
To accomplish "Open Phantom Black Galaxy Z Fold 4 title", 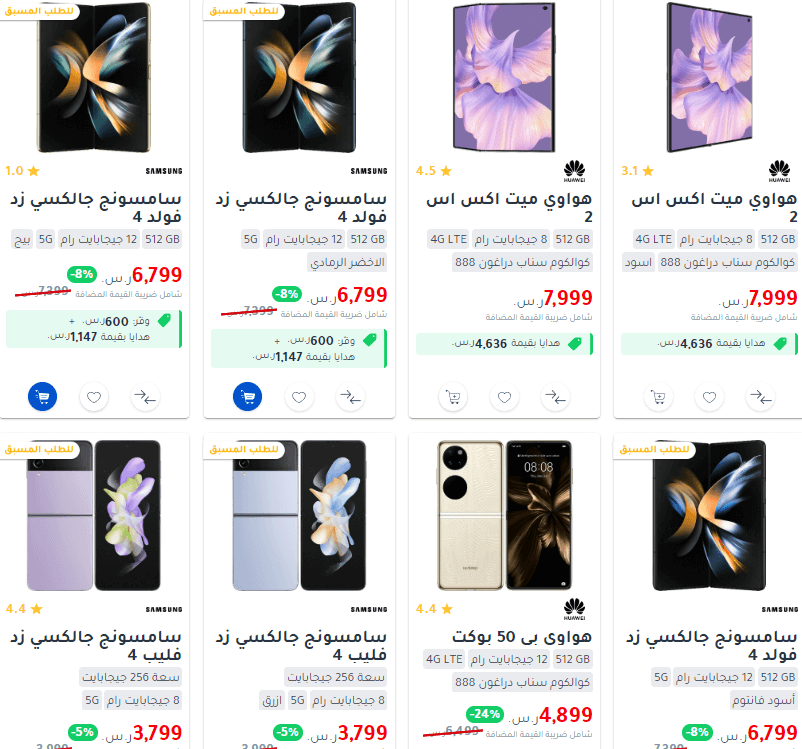I will [711, 645].
